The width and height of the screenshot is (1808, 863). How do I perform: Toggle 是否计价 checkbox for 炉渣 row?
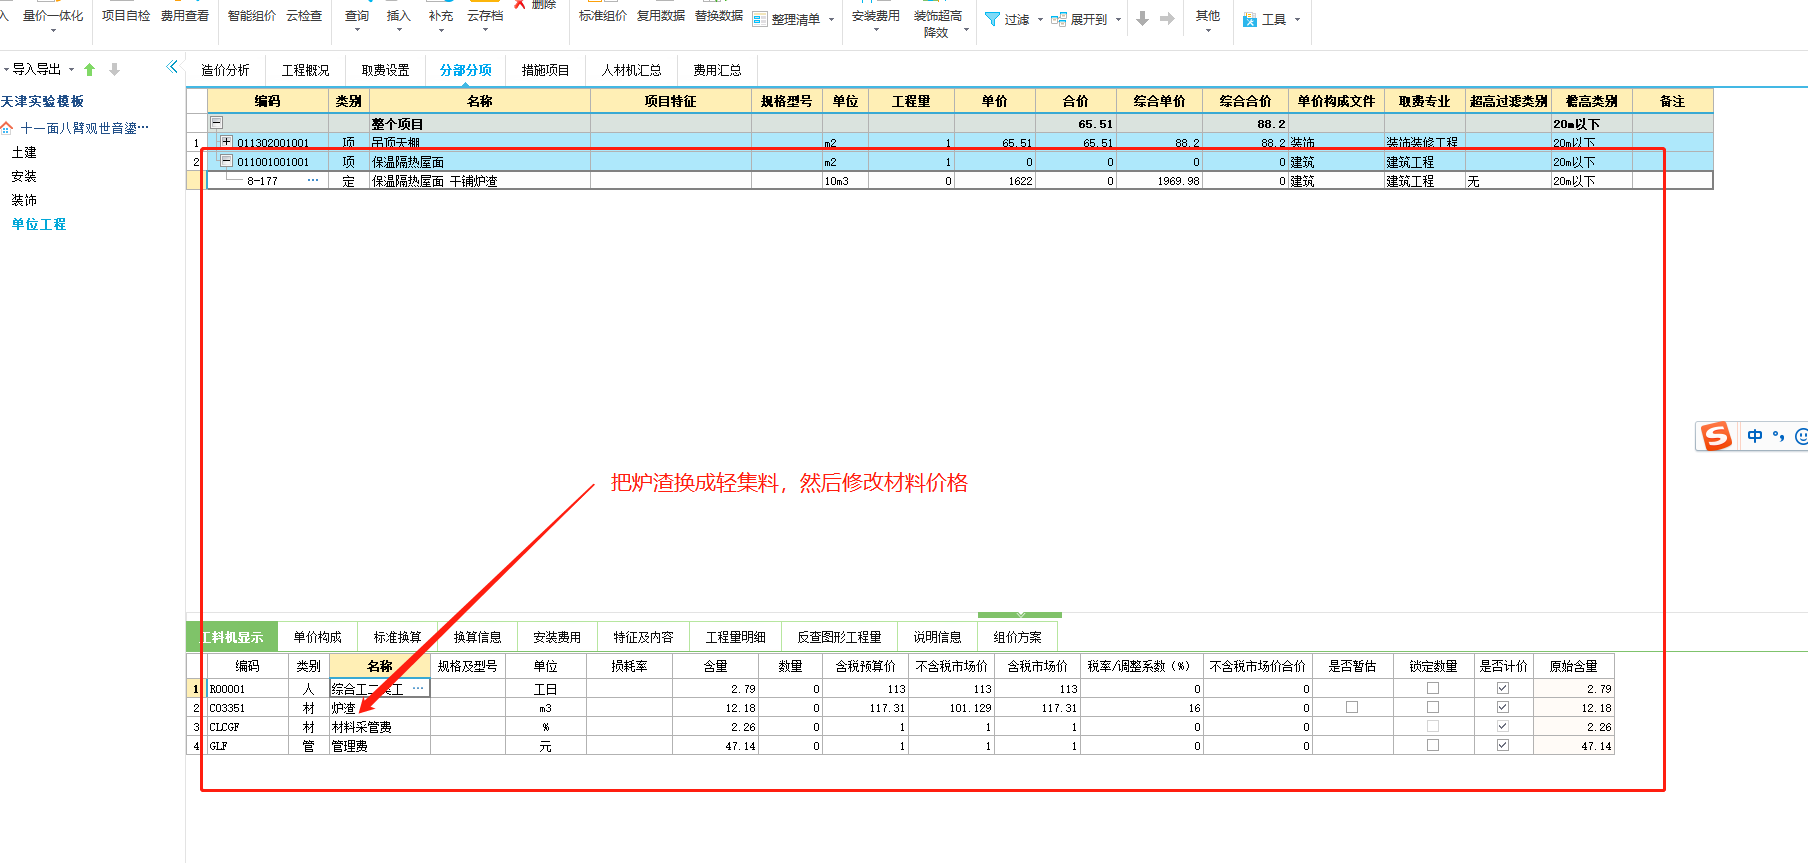point(1503,707)
